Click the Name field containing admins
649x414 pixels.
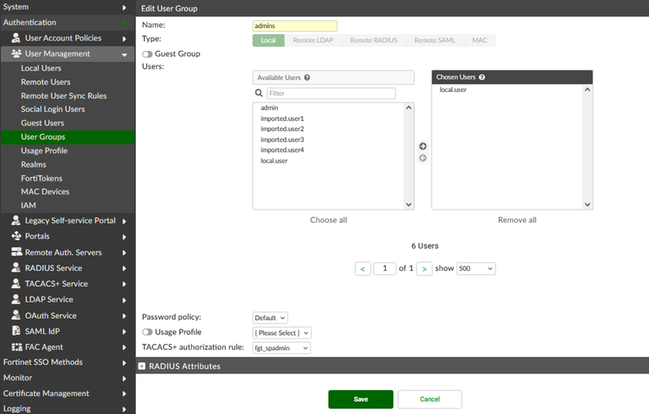(295, 26)
